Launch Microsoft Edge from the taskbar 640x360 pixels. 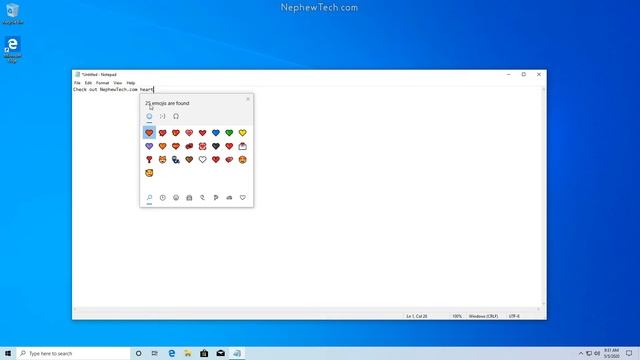[x=171, y=353]
